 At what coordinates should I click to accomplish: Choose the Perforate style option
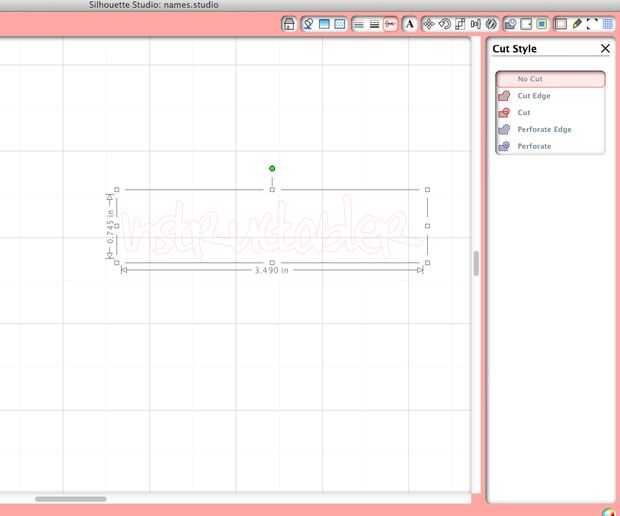pos(550,146)
